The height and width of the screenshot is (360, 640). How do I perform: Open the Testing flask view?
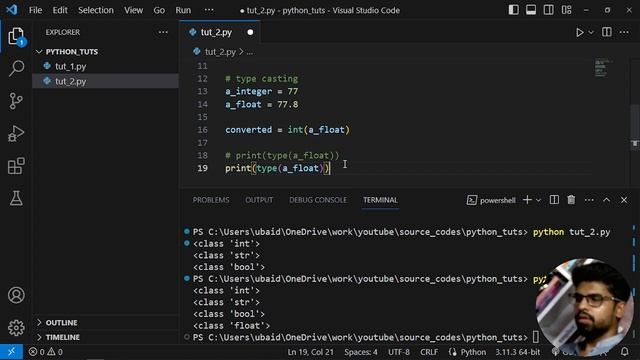16,198
